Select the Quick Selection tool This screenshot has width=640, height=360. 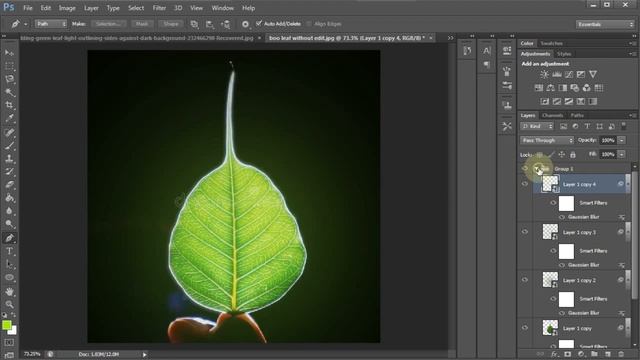click(x=9, y=92)
